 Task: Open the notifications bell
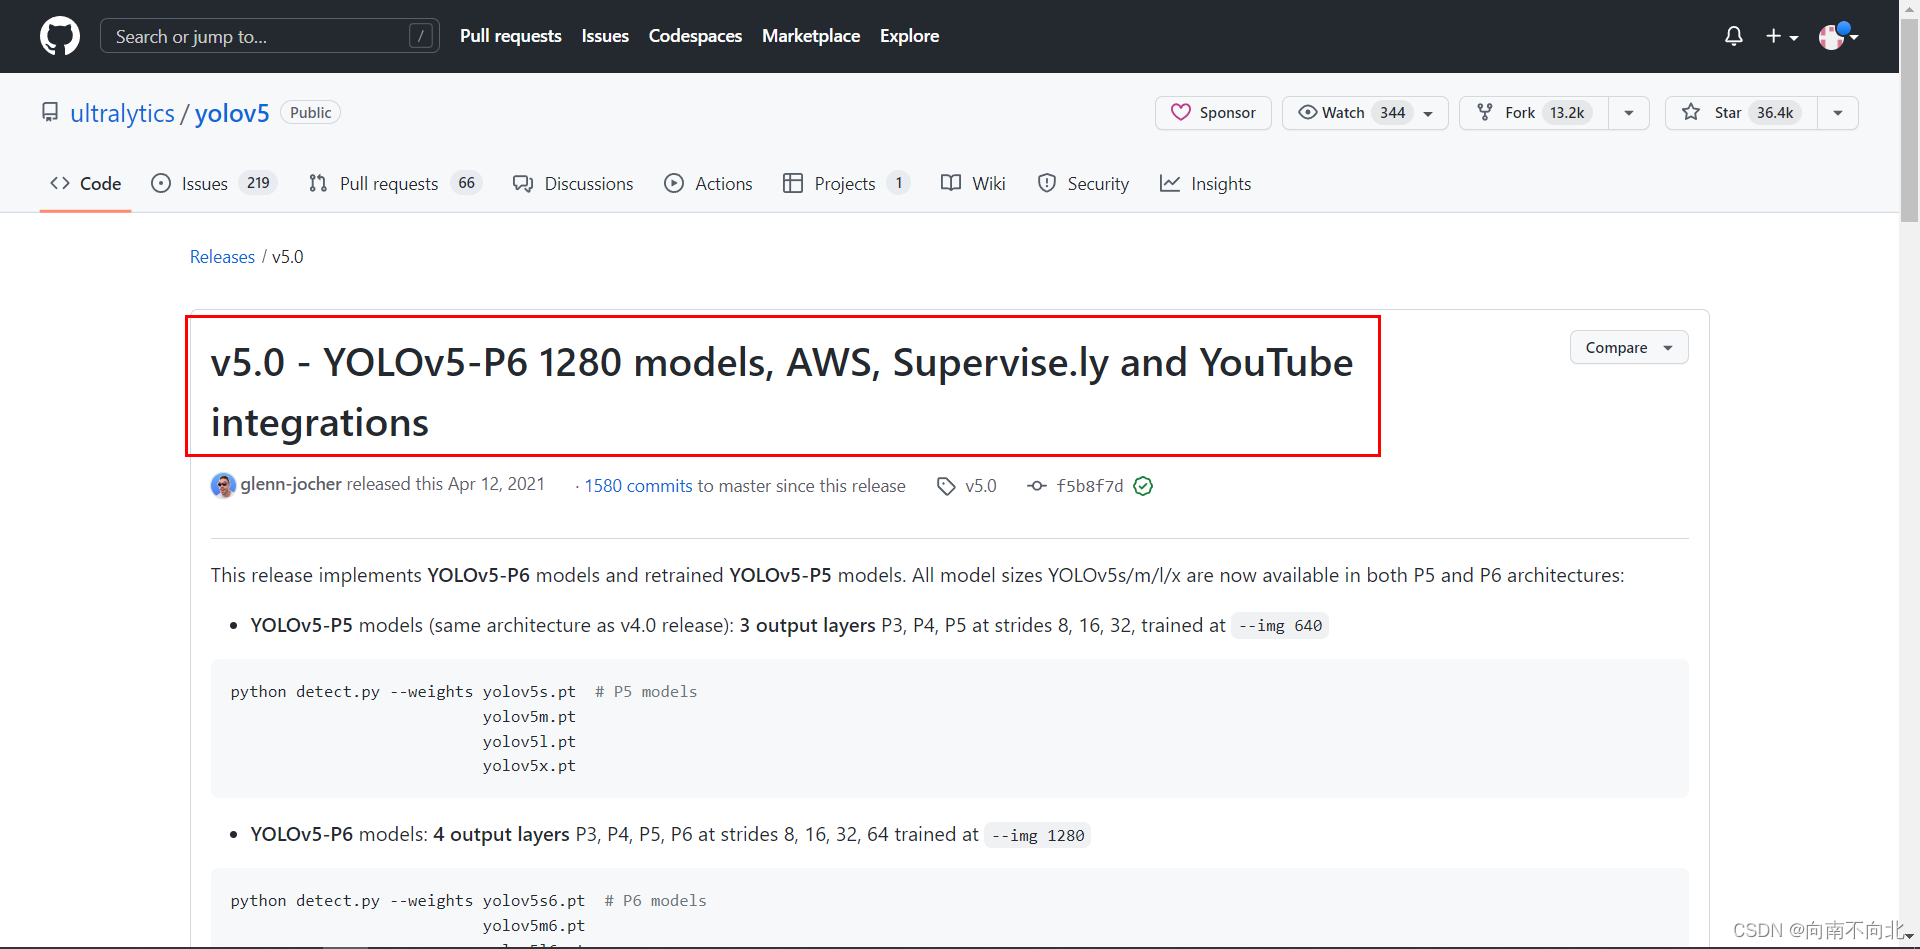[x=1734, y=36]
